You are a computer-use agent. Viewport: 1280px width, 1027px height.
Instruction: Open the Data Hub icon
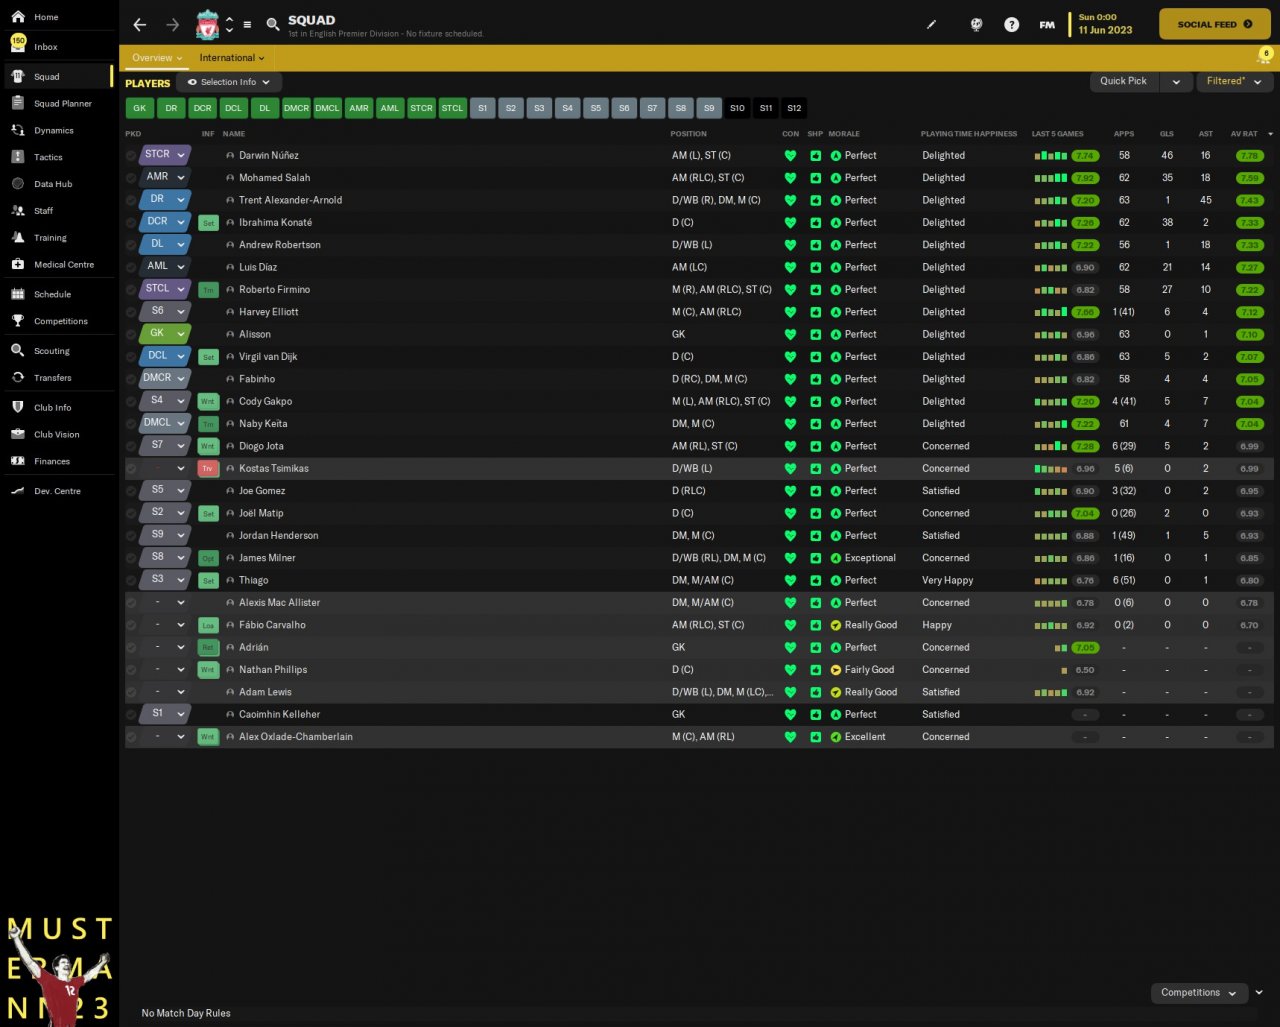point(18,184)
